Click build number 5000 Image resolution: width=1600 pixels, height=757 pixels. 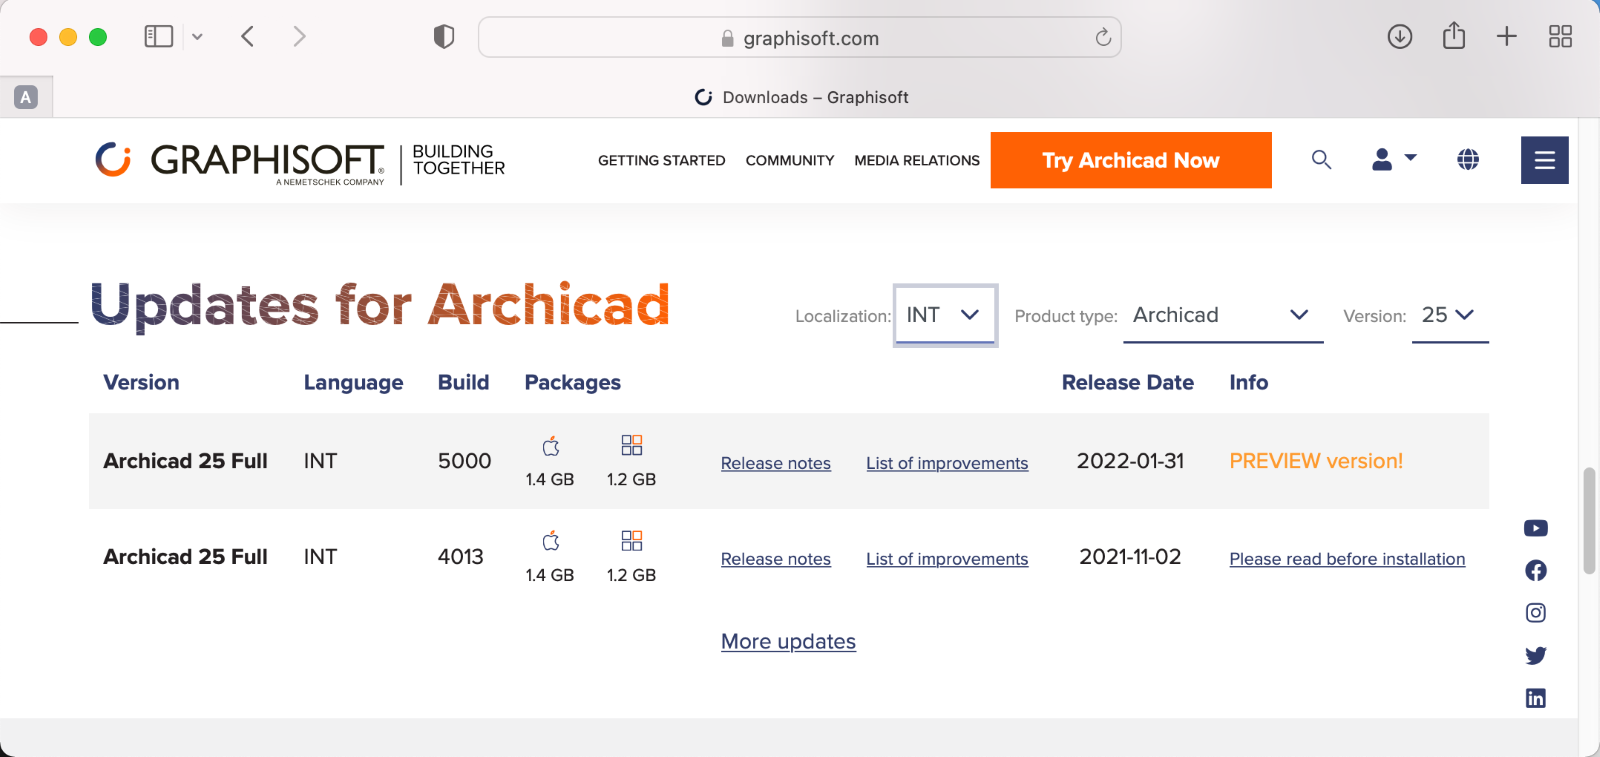[x=465, y=461]
